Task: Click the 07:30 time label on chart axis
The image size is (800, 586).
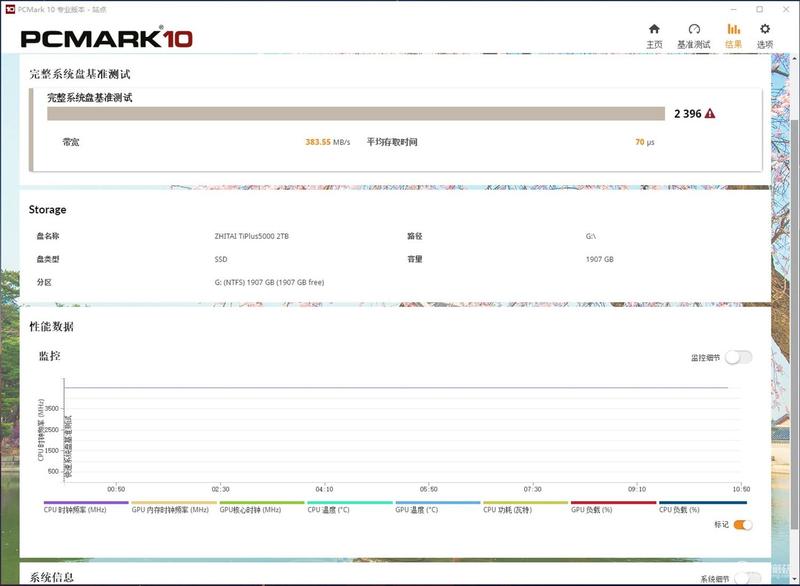Action: [532, 489]
